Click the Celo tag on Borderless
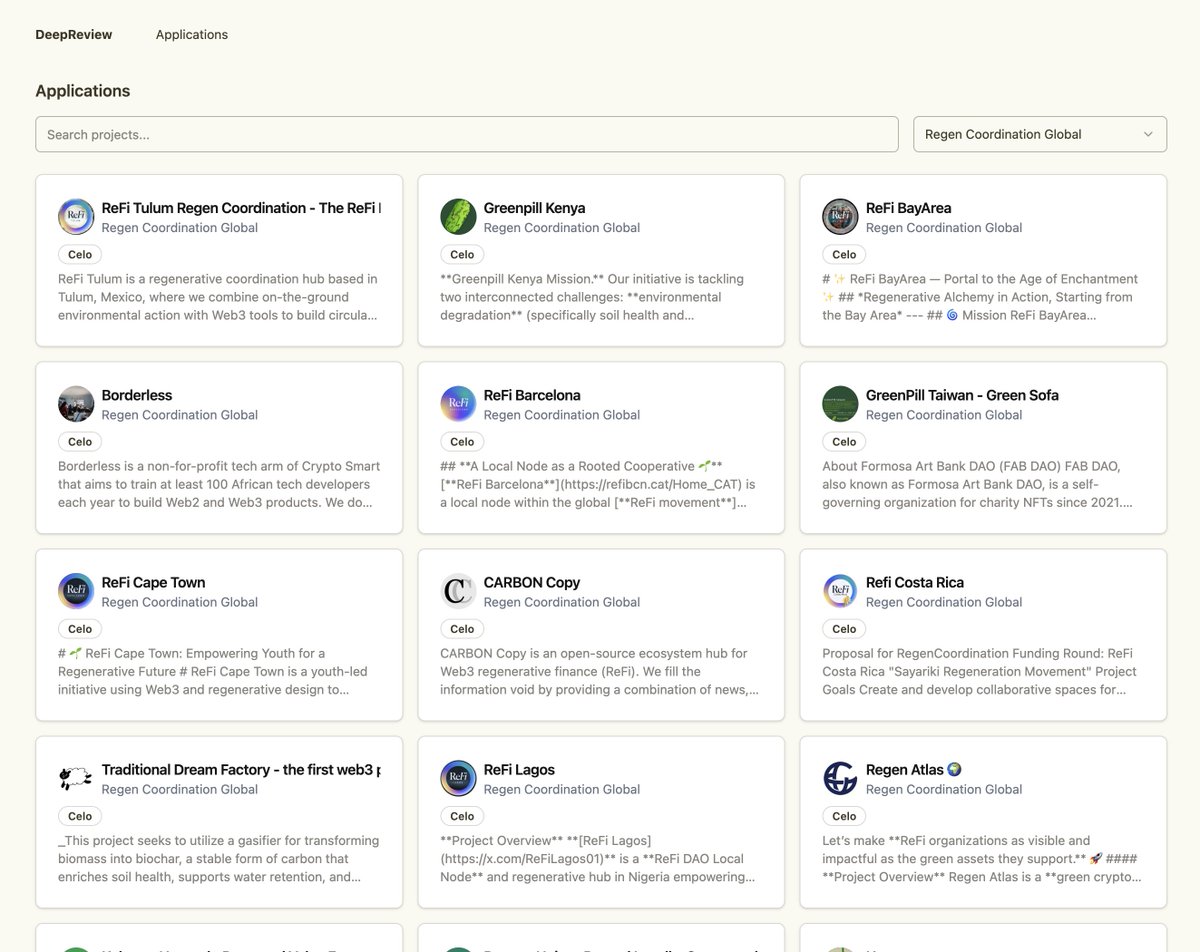The width and height of the screenshot is (1200, 952). coord(80,441)
